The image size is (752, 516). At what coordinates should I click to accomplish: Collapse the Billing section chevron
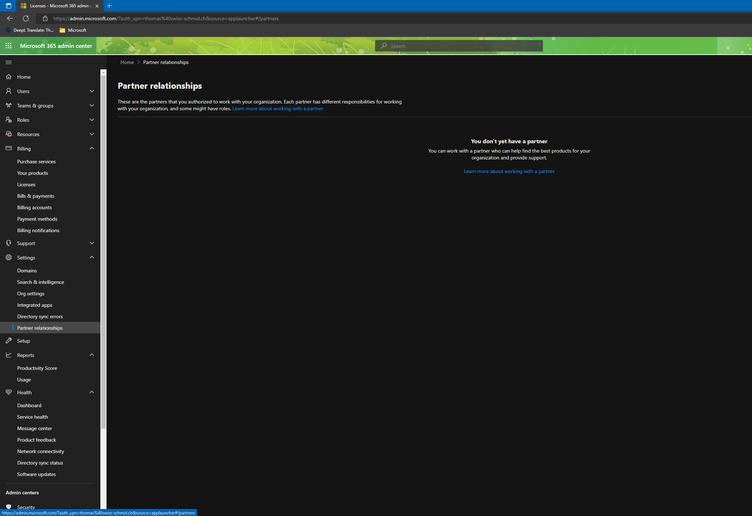click(92, 149)
